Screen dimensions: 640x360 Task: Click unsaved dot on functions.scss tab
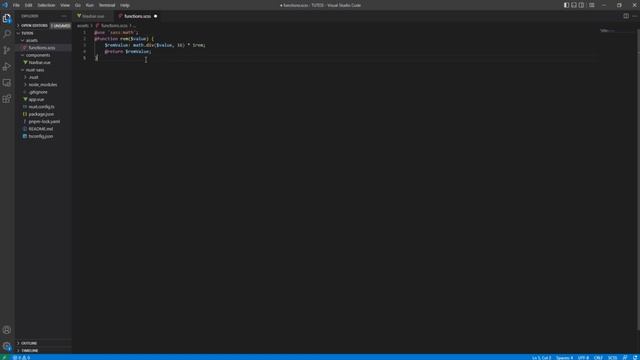[x=156, y=16]
